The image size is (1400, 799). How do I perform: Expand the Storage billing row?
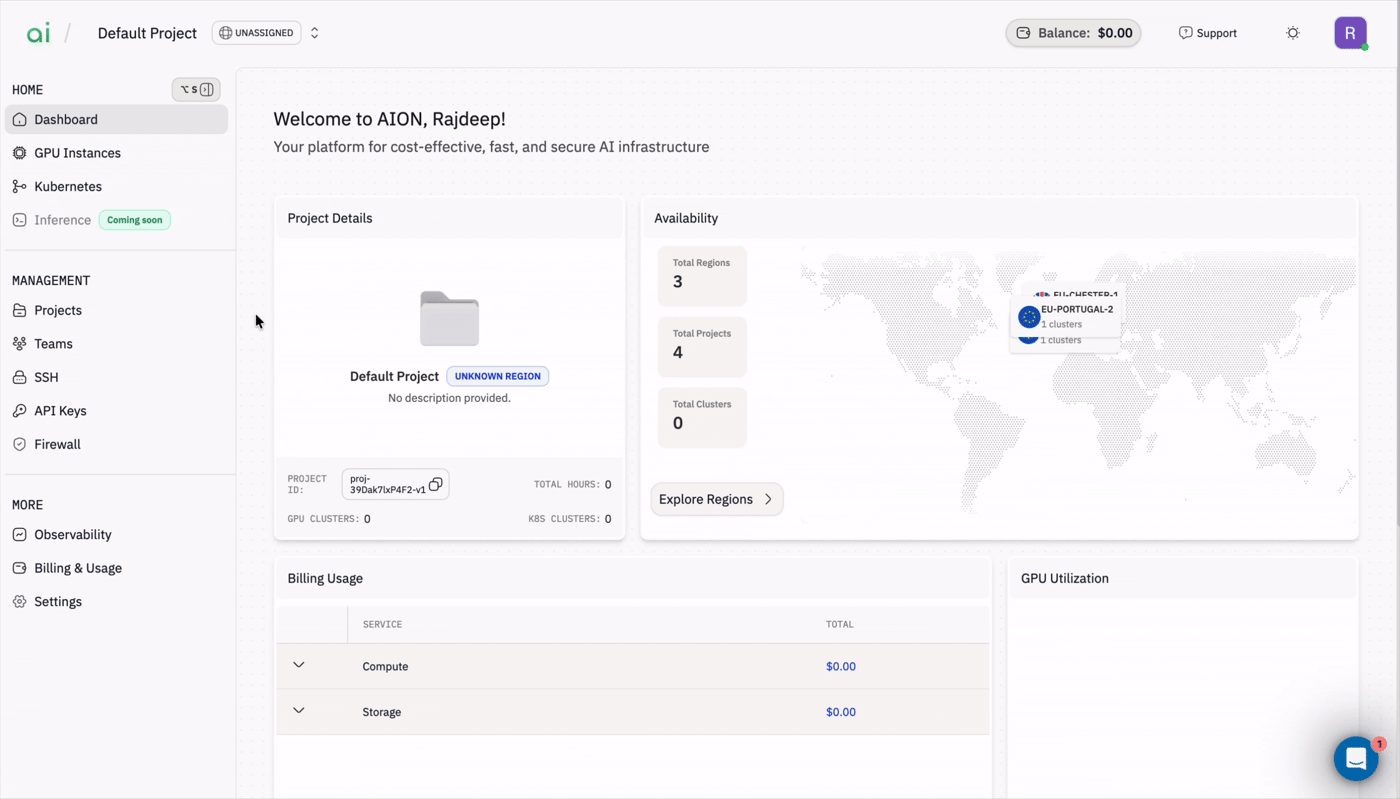click(298, 711)
